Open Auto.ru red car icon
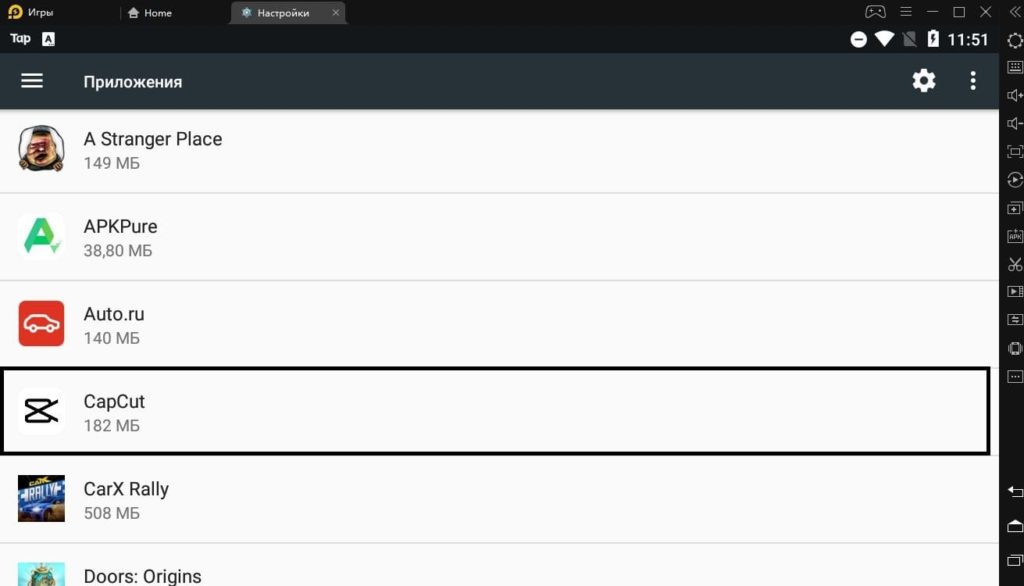 pyautogui.click(x=41, y=323)
